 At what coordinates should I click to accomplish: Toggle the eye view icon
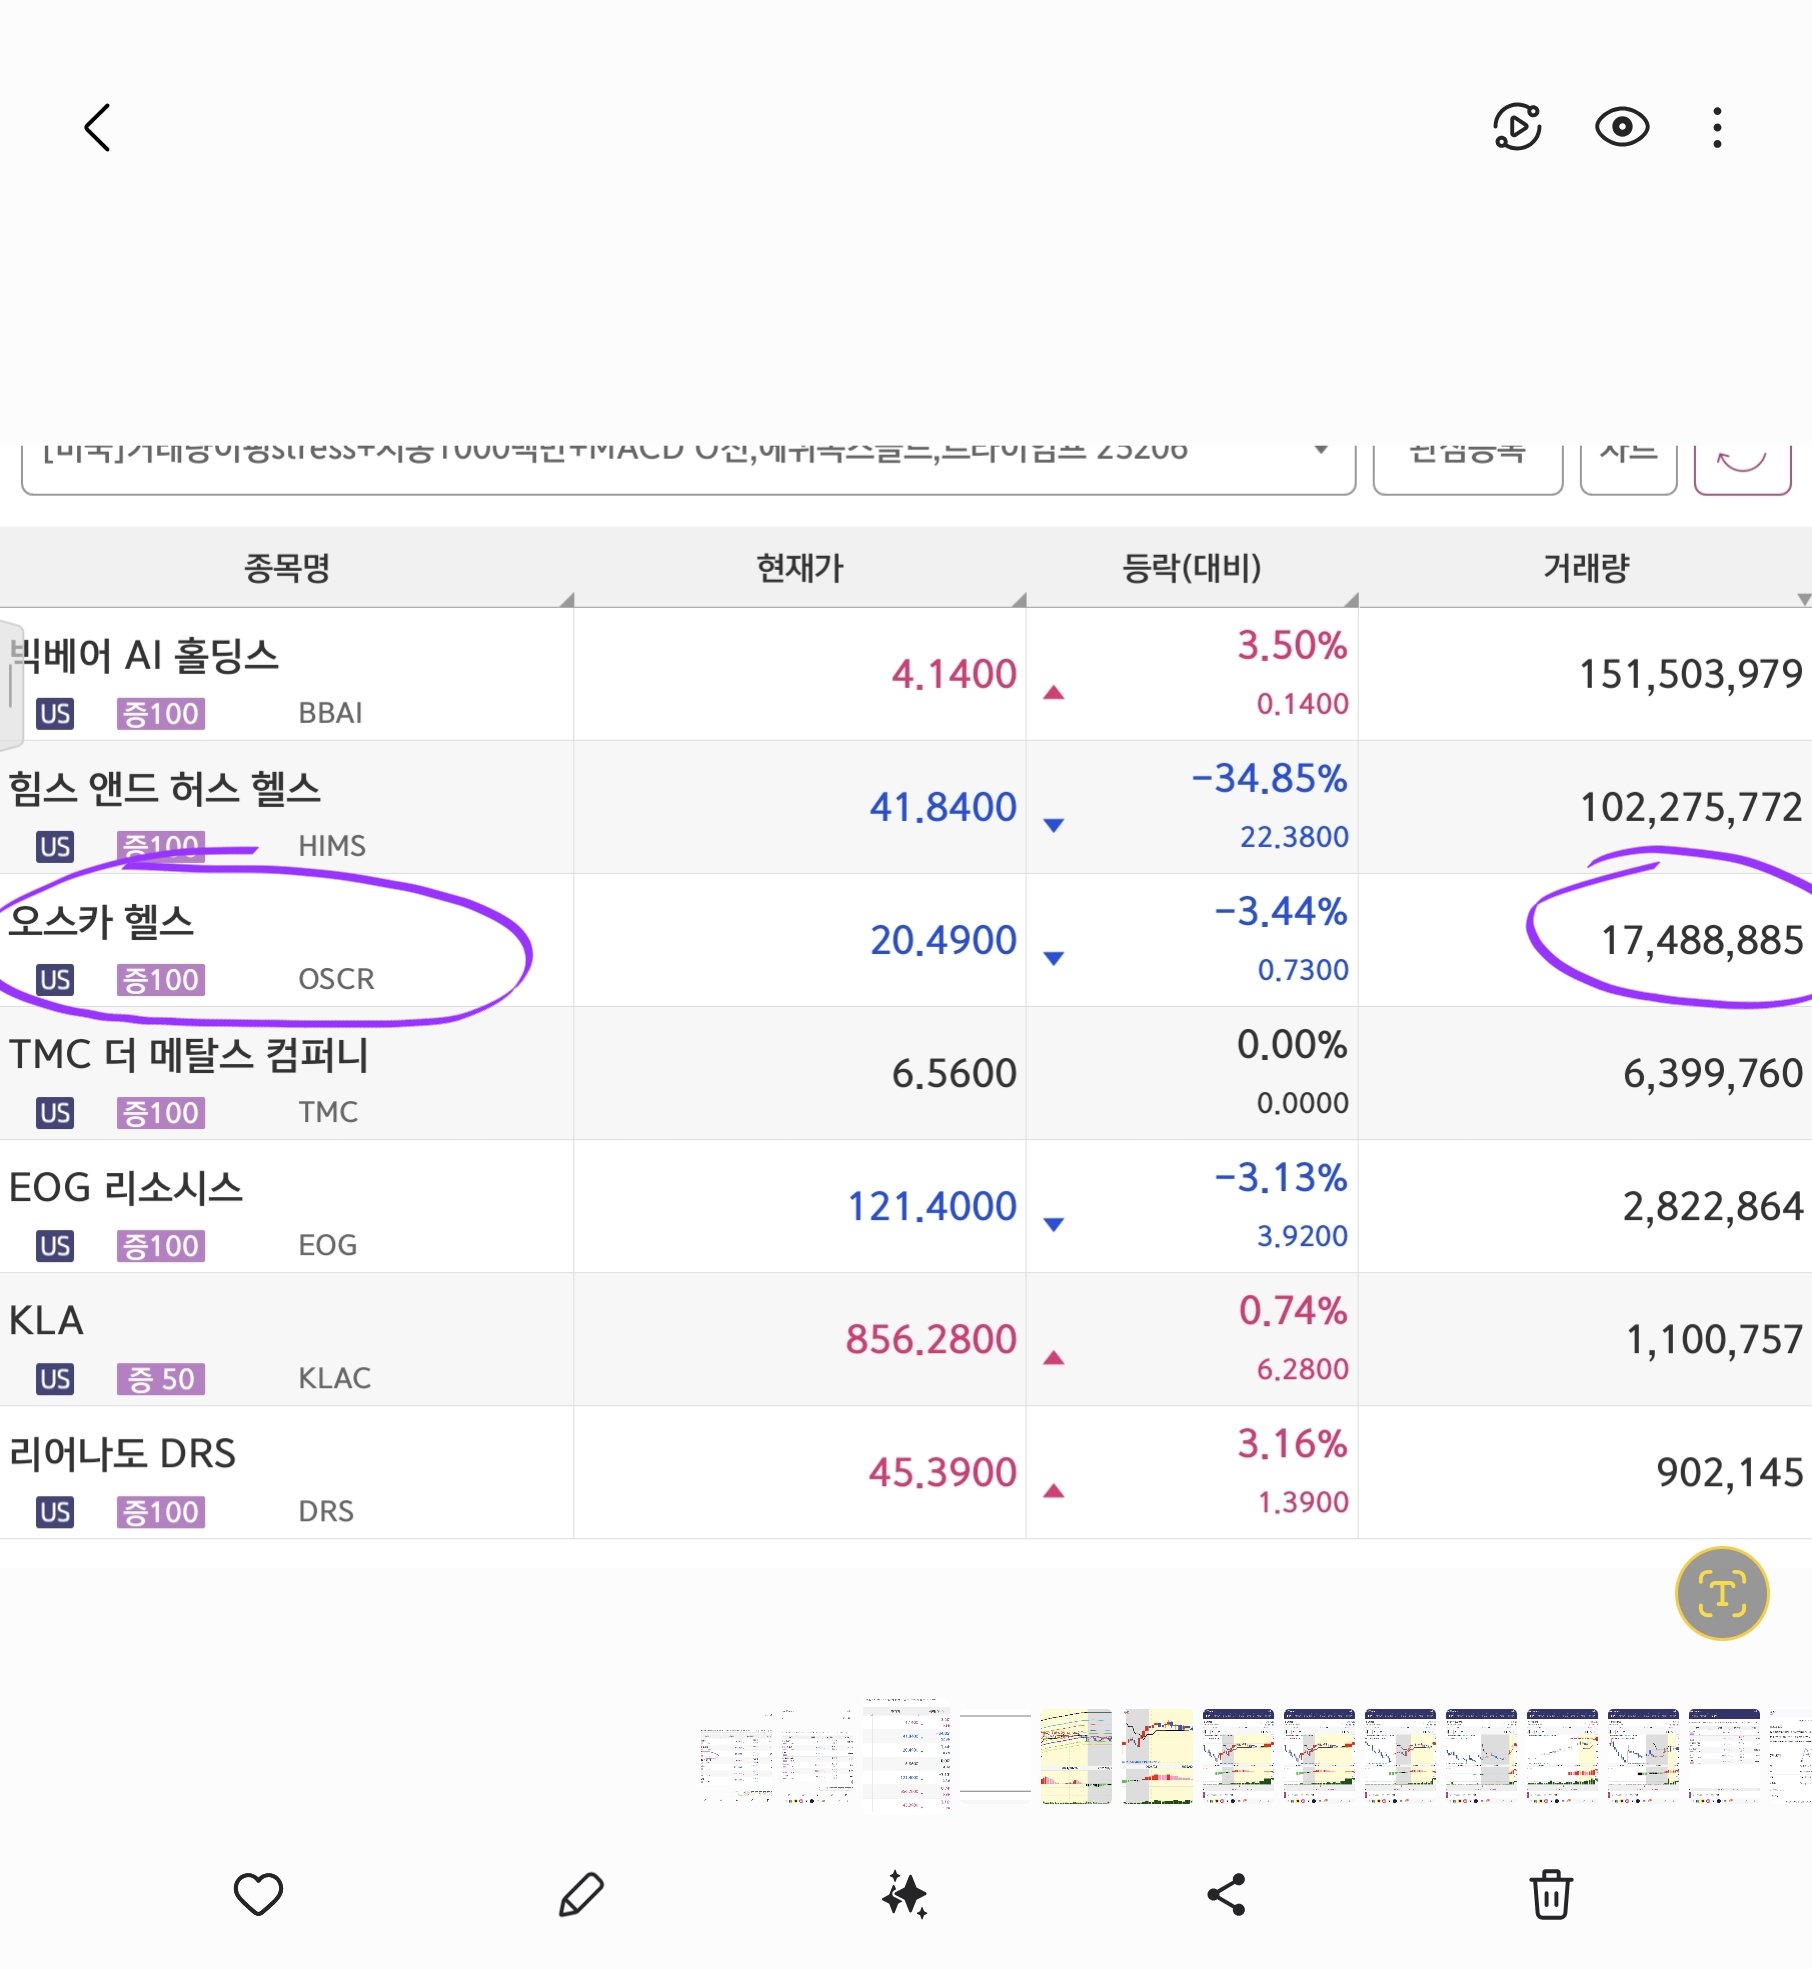click(1621, 127)
